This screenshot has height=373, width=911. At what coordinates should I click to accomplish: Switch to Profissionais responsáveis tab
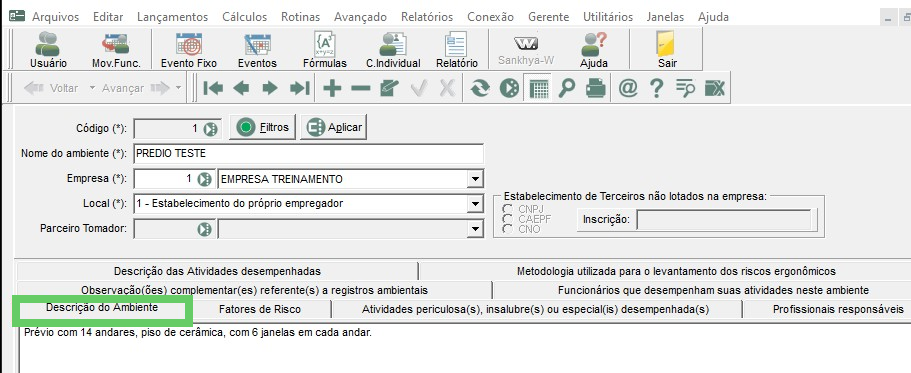coord(838,310)
